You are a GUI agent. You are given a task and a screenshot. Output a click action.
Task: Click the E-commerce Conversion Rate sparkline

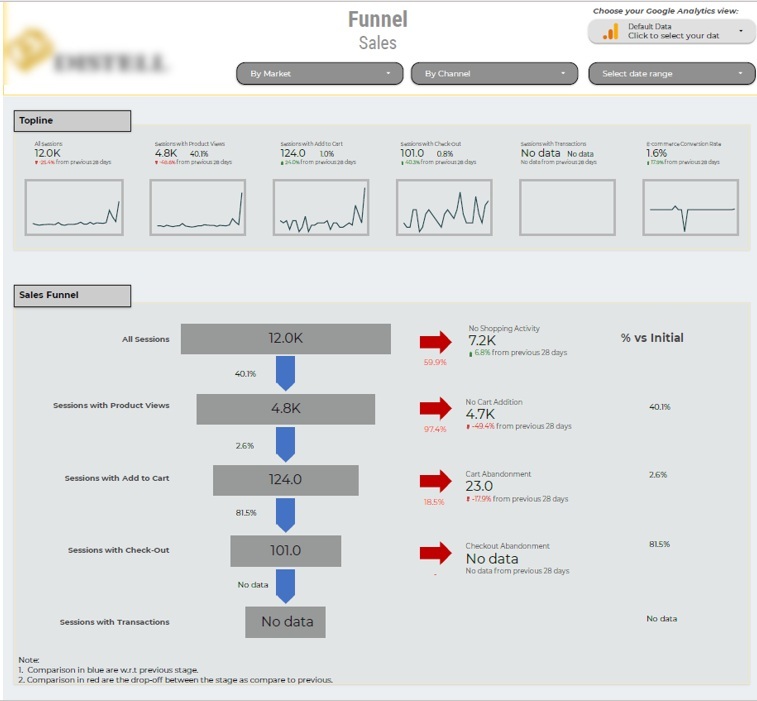pyautogui.click(x=690, y=208)
